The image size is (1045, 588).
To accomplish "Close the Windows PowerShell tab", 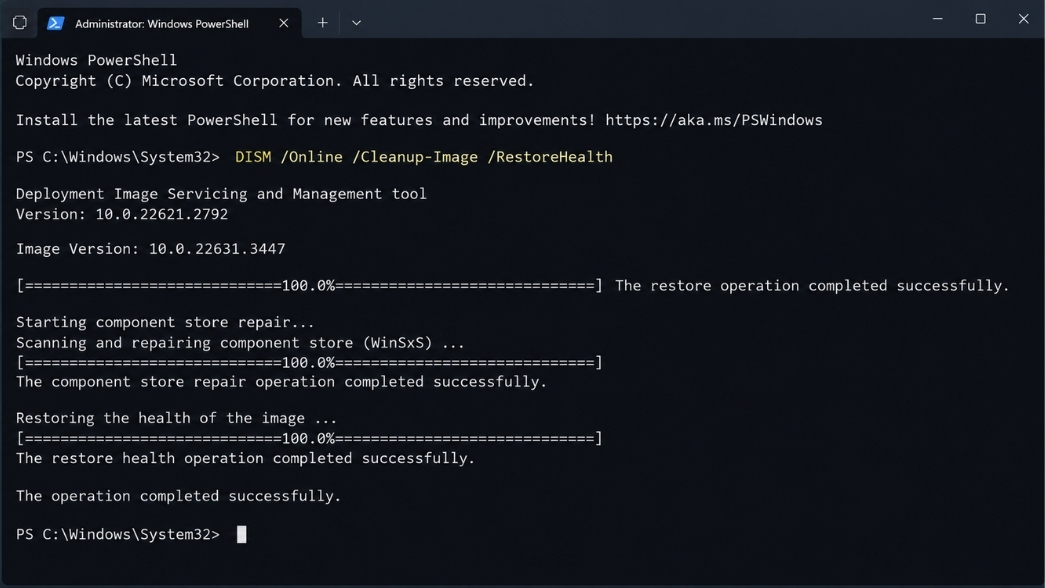I will pyautogui.click(x=283, y=23).
